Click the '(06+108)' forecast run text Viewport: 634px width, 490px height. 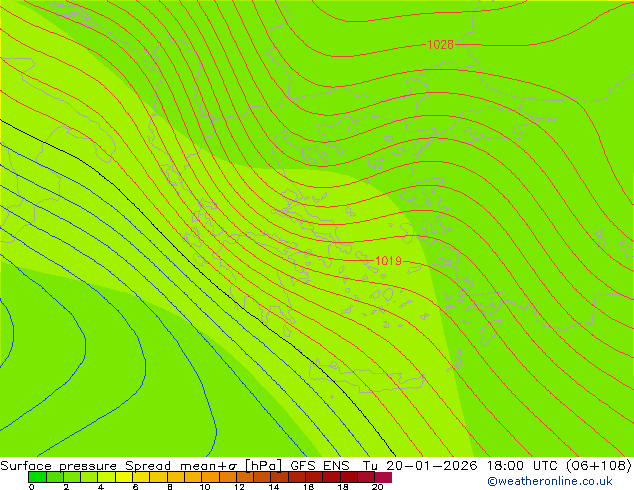[598, 466]
